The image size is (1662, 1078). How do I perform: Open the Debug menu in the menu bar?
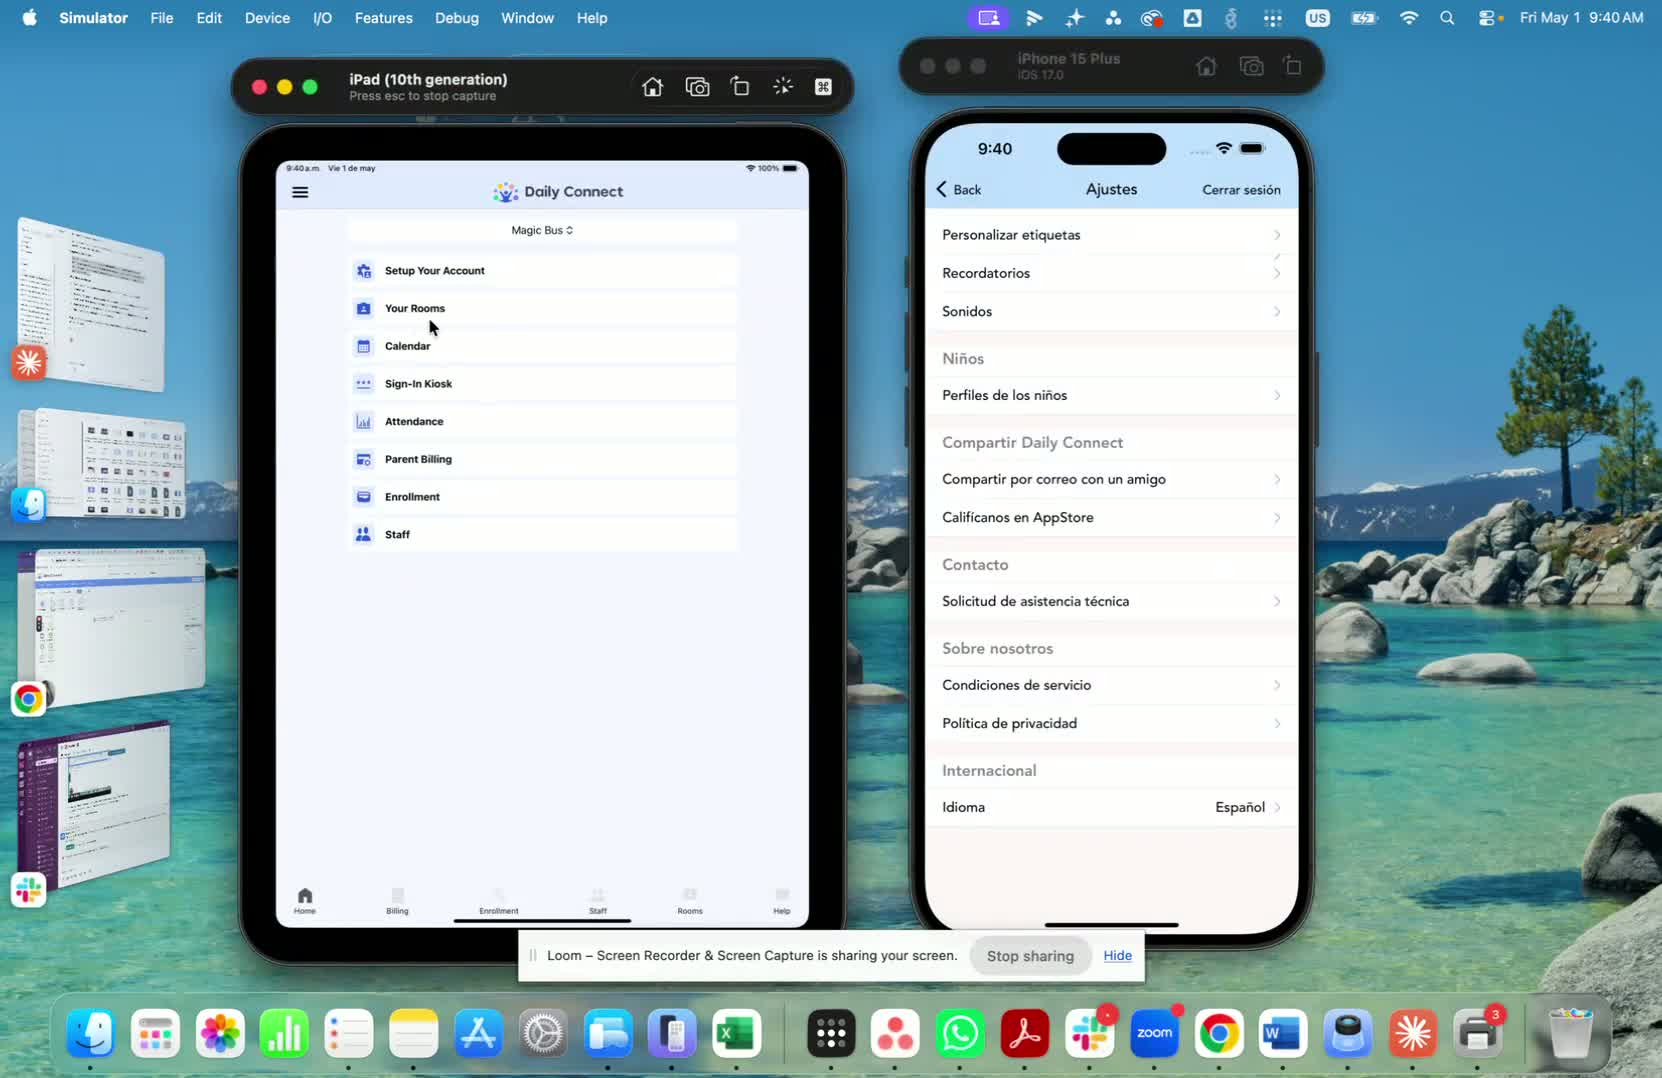(457, 18)
